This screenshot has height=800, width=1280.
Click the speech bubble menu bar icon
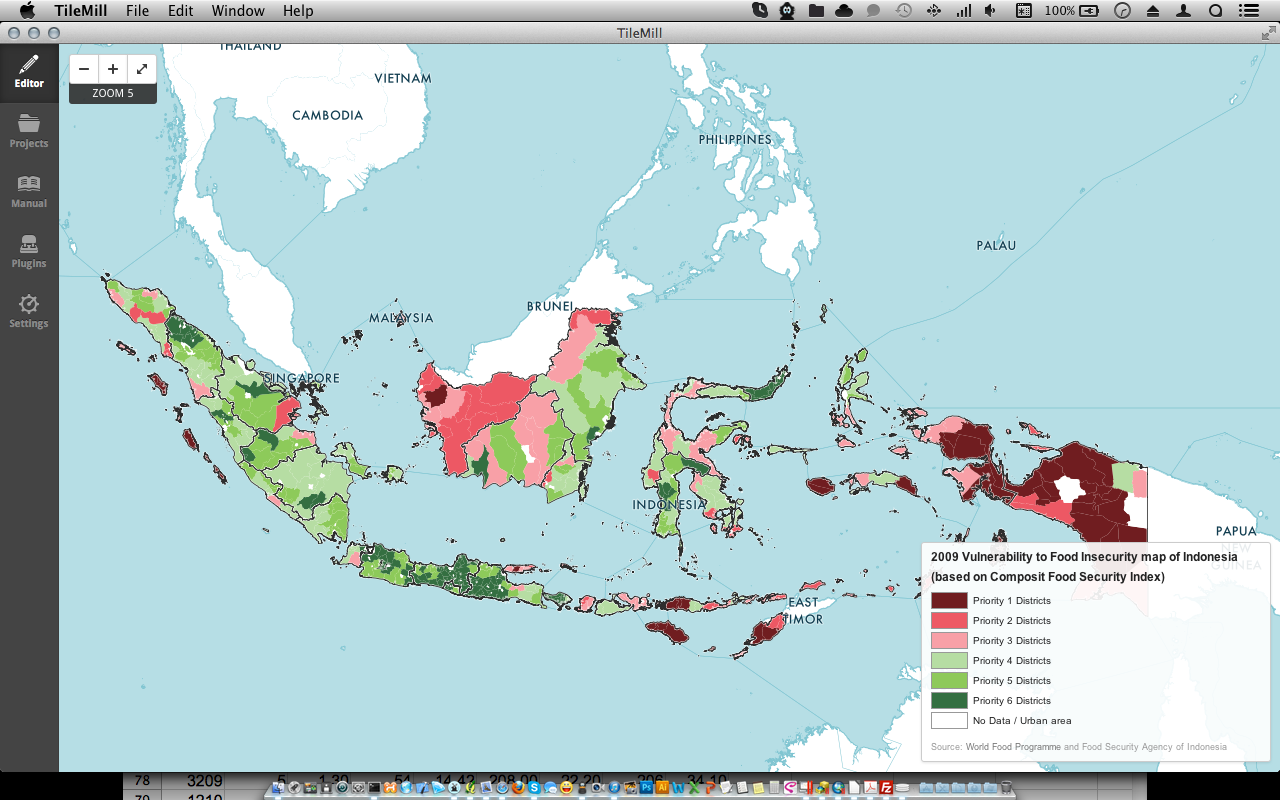click(x=873, y=10)
